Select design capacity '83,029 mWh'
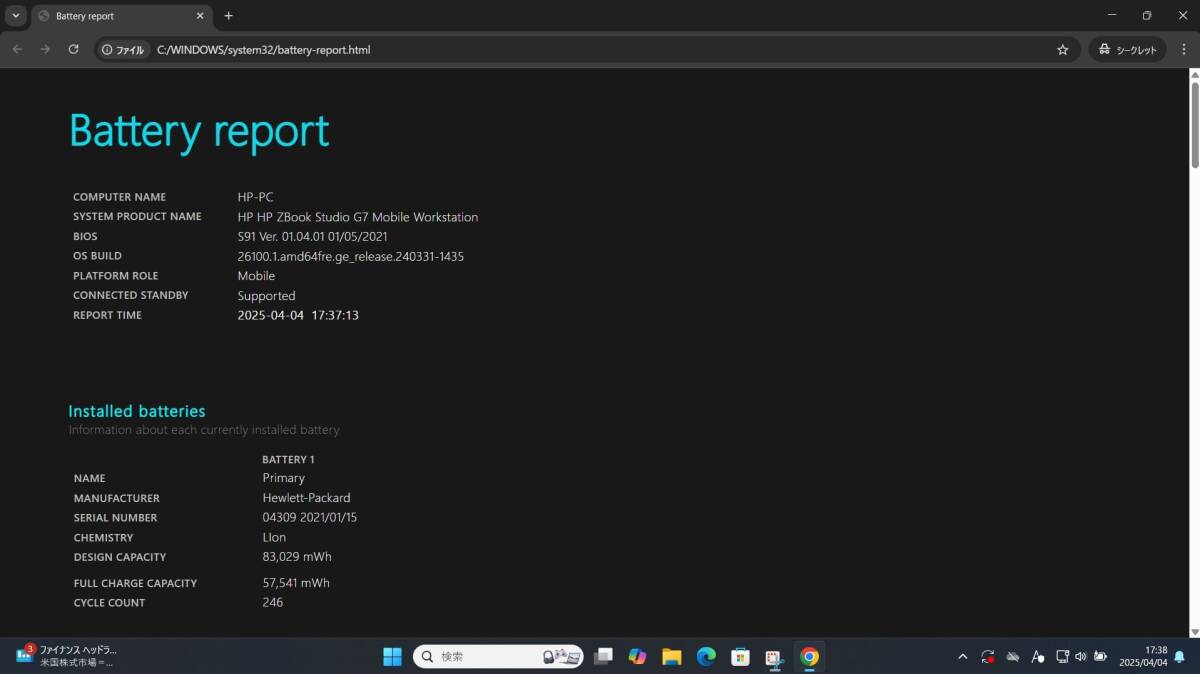 (297, 557)
